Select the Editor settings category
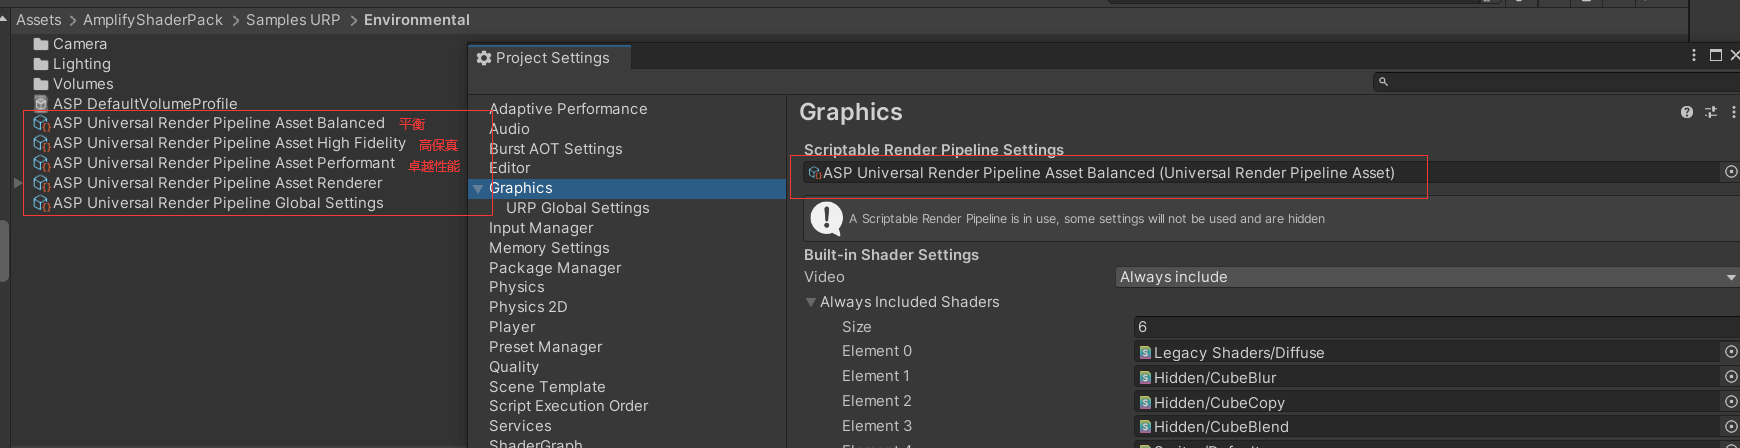Screen dimensions: 1740x448 [509, 168]
